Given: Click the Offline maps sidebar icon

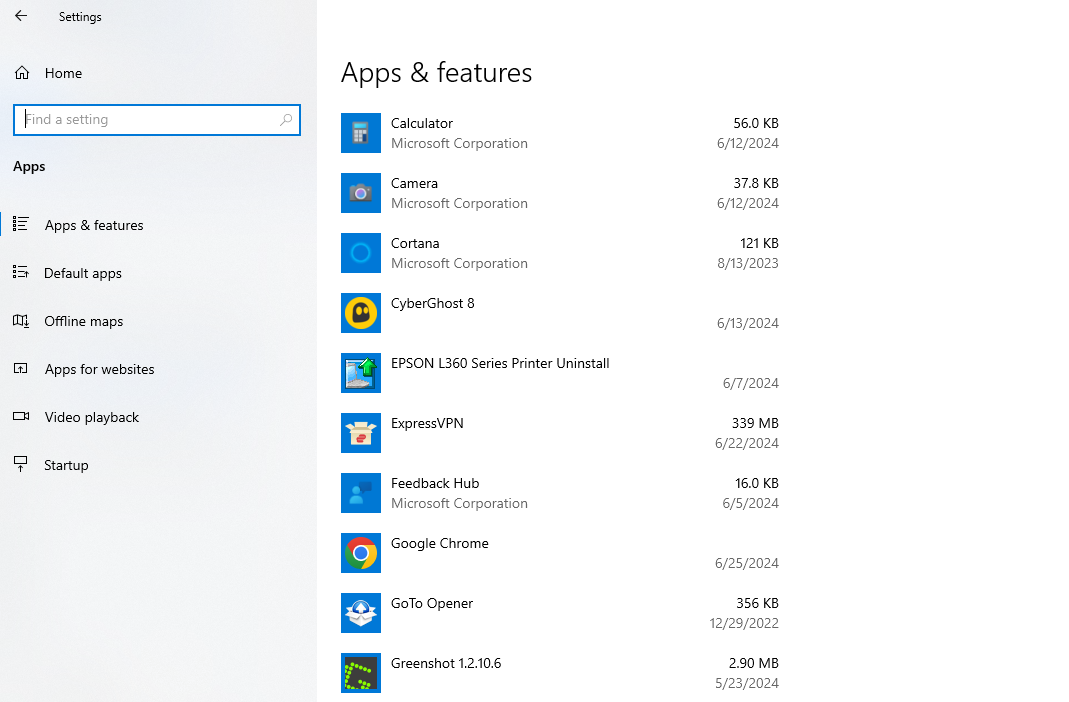Looking at the screenshot, I should coord(20,320).
